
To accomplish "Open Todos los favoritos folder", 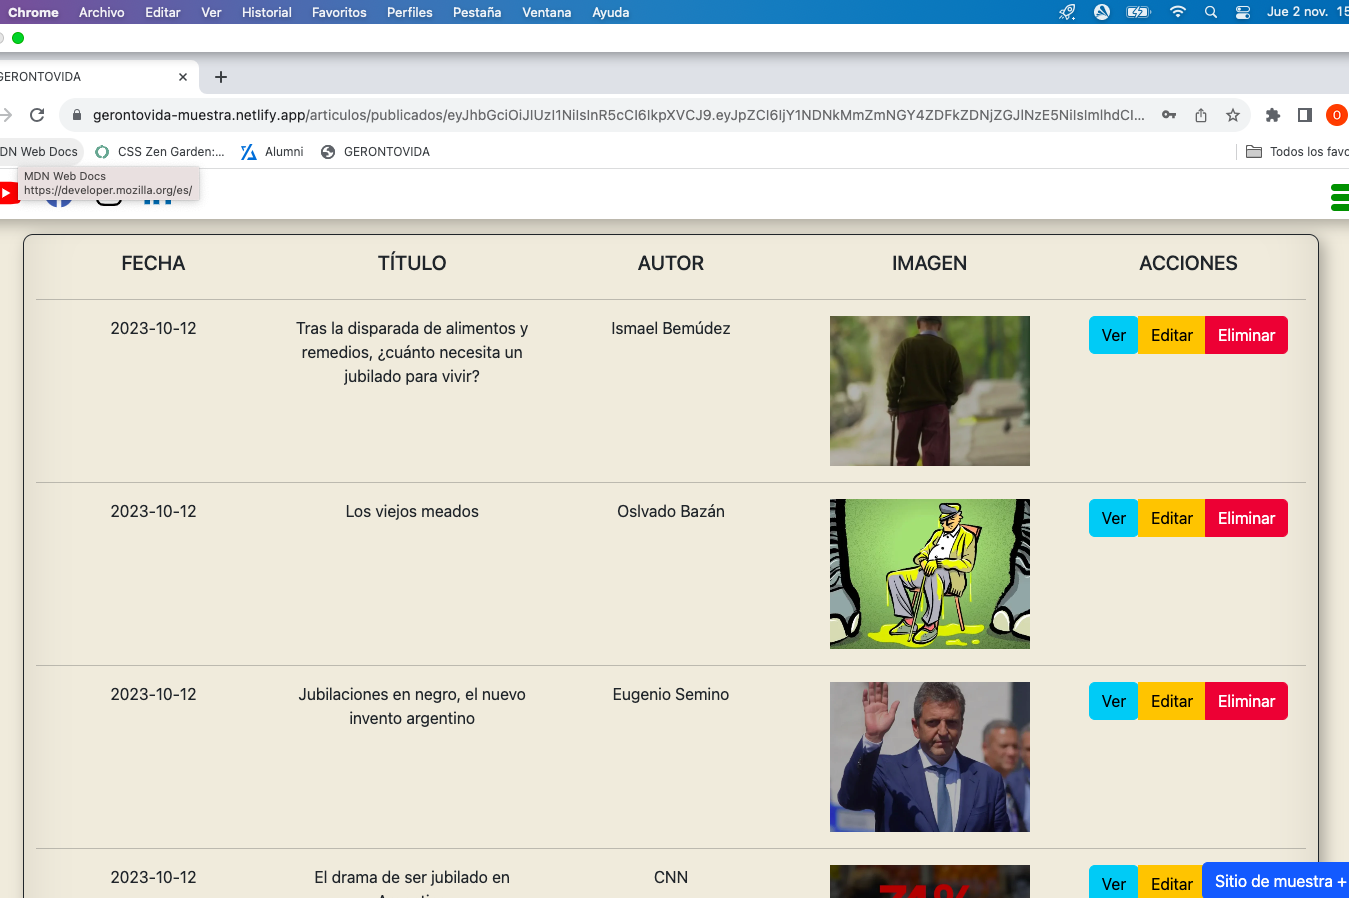I will pyautogui.click(x=1297, y=152).
